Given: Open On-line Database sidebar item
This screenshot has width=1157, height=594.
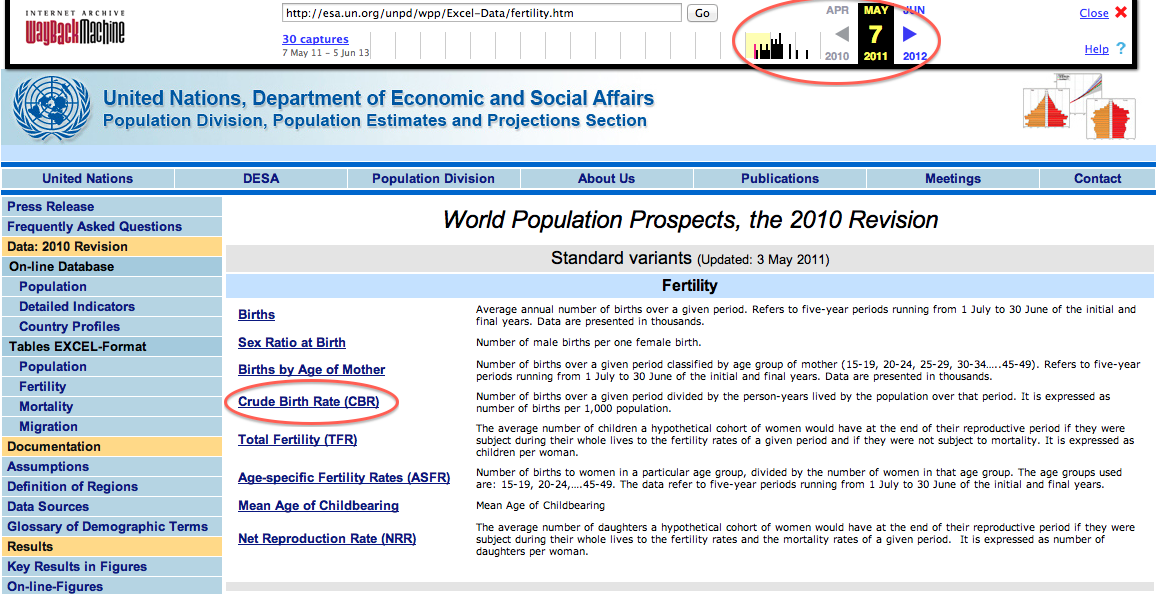Looking at the screenshot, I should click(61, 266).
